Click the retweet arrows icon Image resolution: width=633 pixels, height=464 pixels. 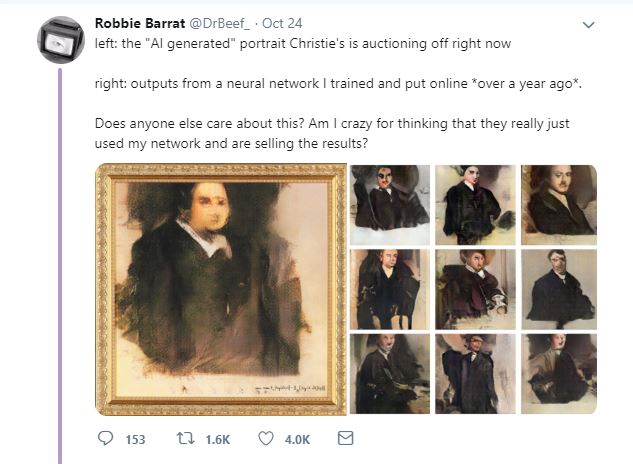184,438
